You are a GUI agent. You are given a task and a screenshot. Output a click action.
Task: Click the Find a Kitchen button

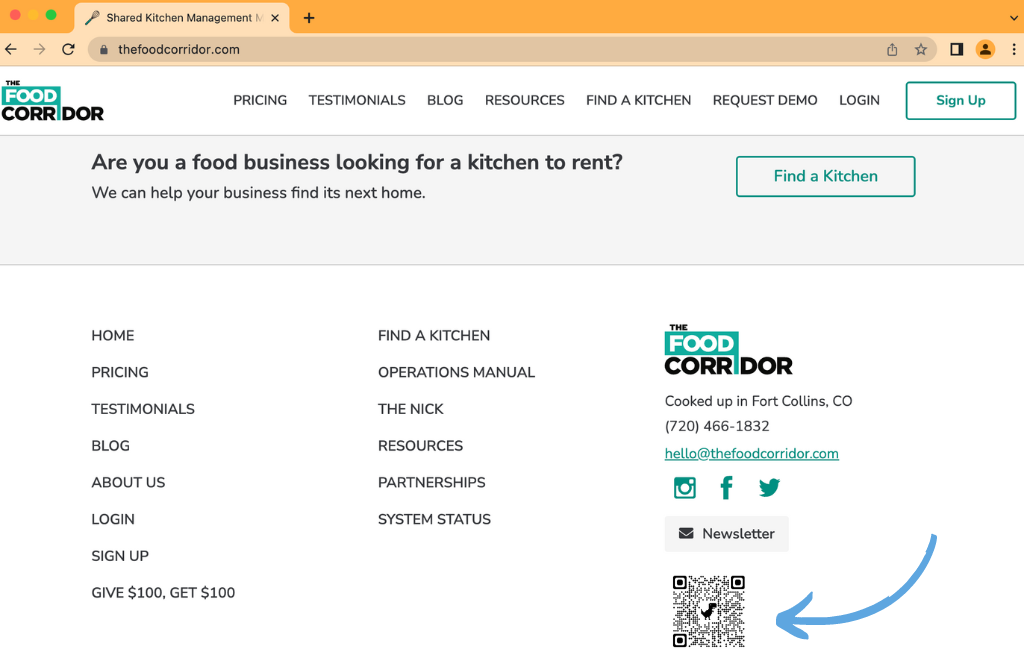click(x=825, y=176)
